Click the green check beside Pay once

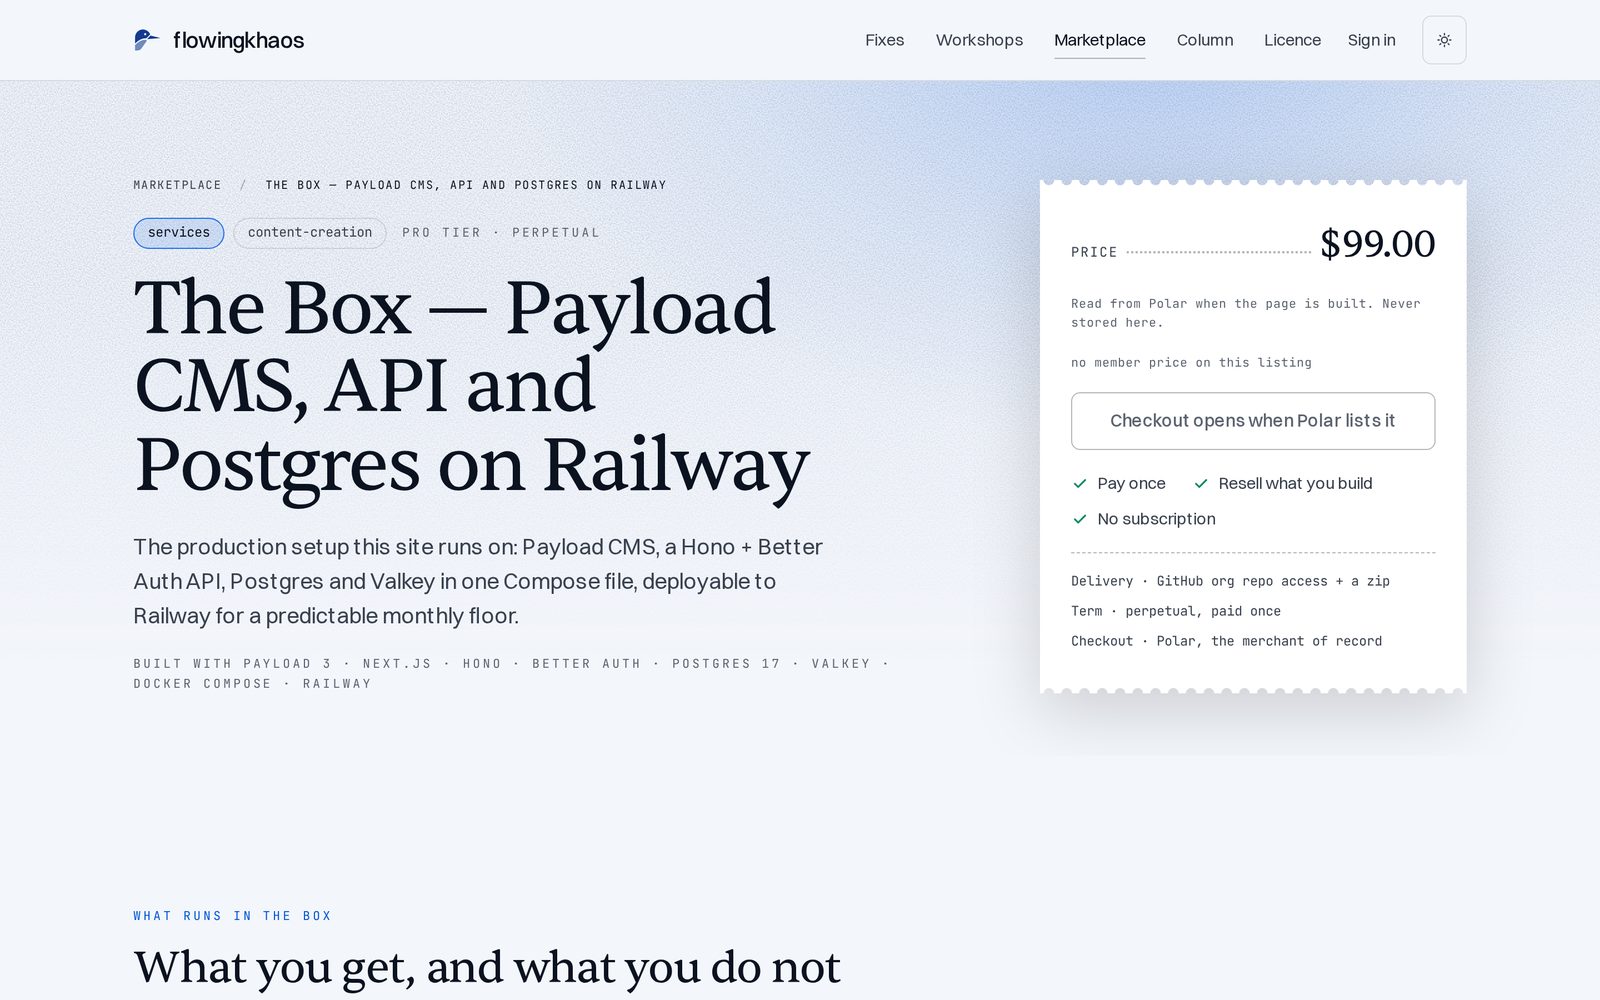(1080, 483)
